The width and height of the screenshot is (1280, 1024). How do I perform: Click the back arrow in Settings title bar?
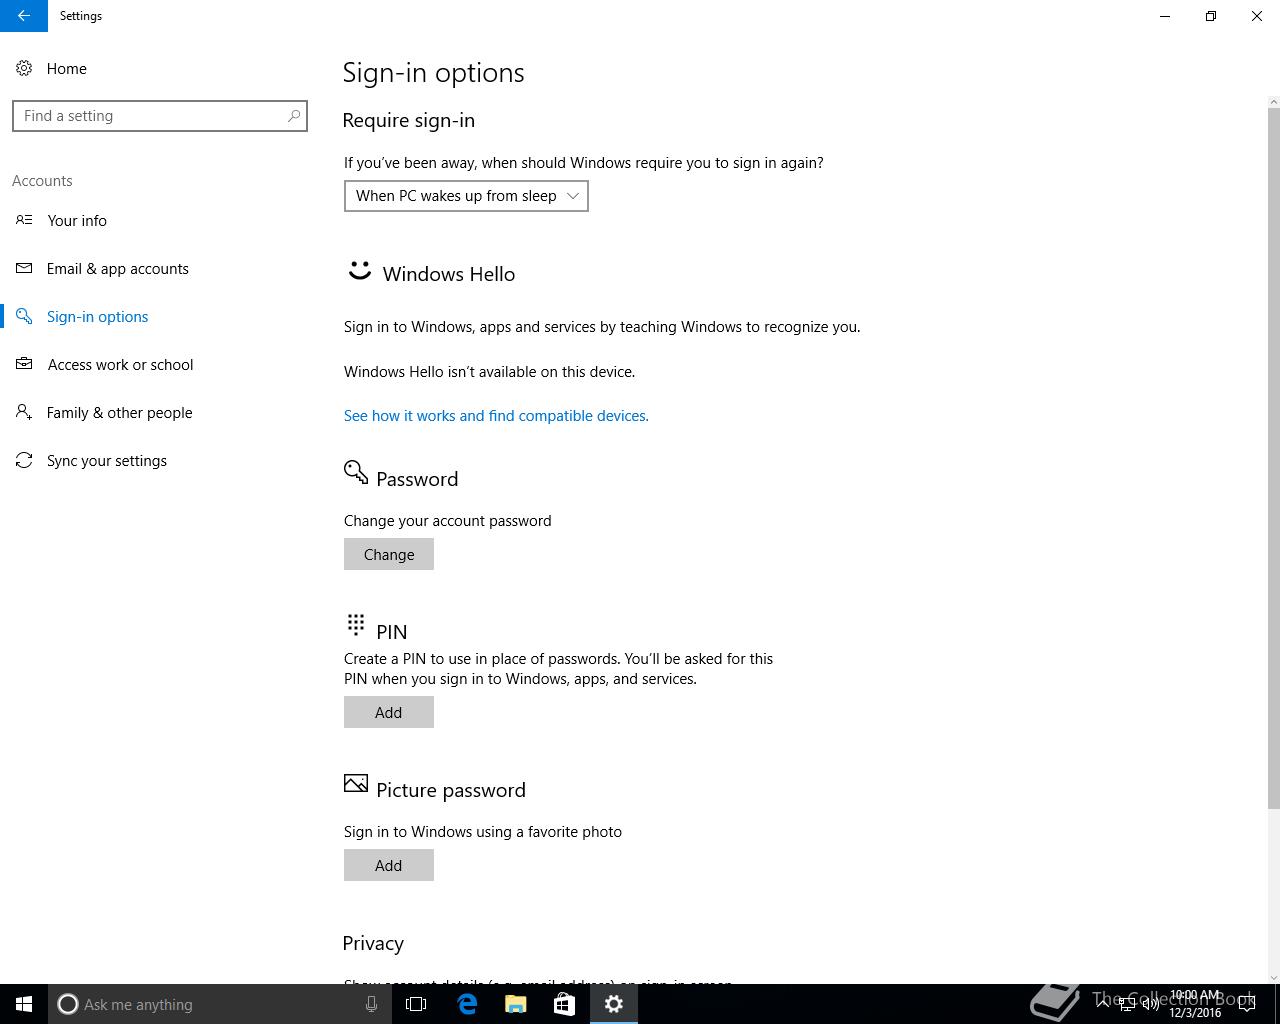(23, 16)
